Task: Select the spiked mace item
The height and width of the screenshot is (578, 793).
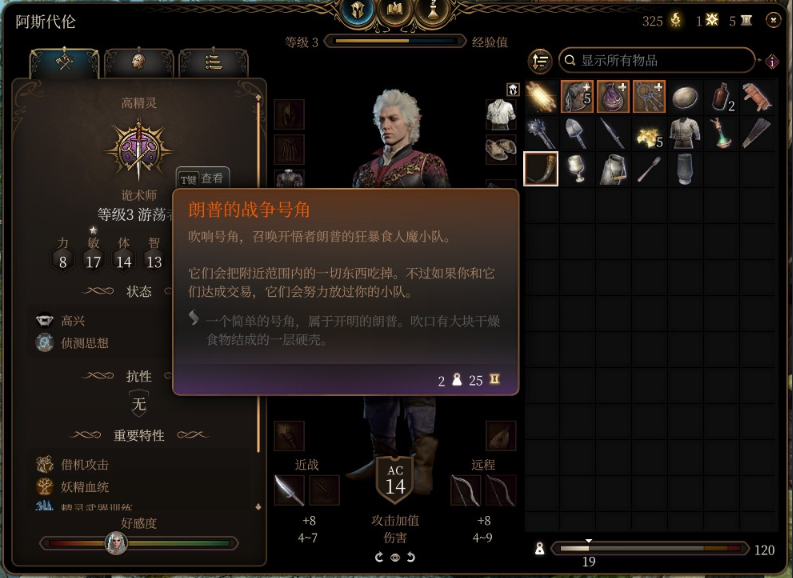Action: [x=541, y=133]
